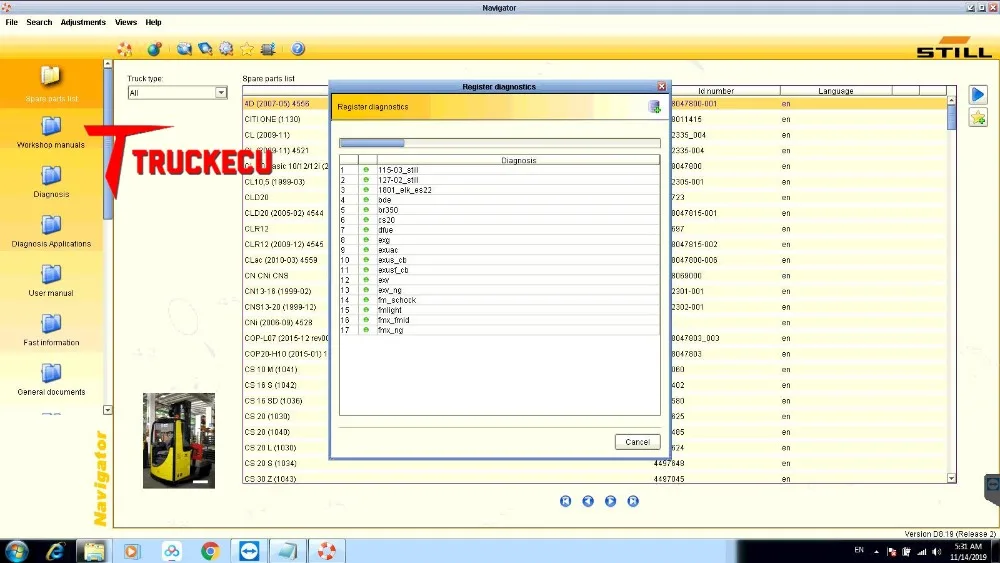Image resolution: width=1000 pixels, height=563 pixels.
Task: Select diagnosis row dfue
Action: coord(499,230)
